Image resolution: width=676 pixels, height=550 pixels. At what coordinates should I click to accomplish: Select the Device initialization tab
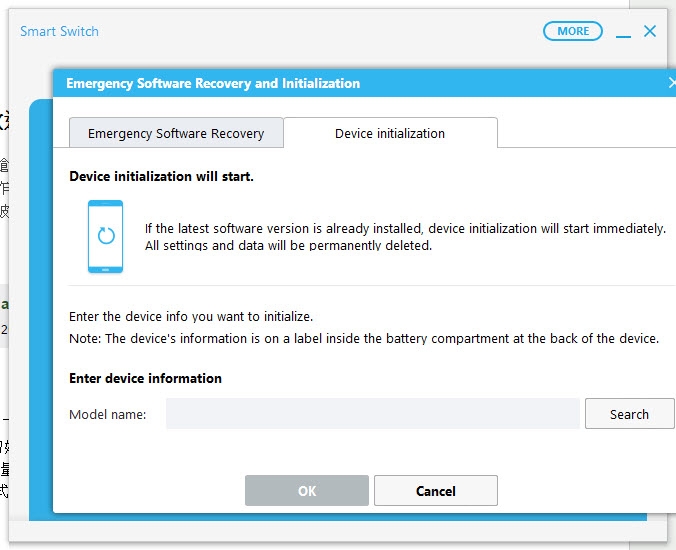(x=390, y=133)
